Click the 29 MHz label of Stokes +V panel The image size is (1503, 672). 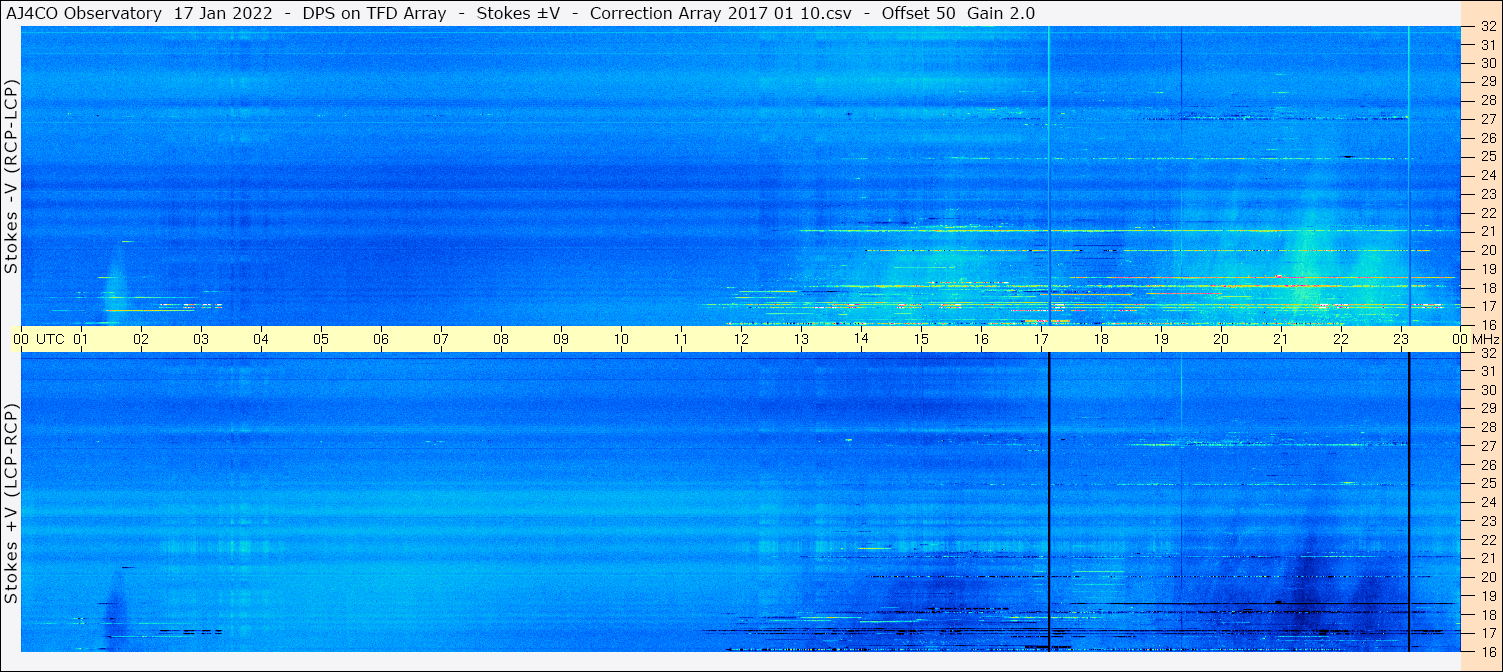[1487, 408]
